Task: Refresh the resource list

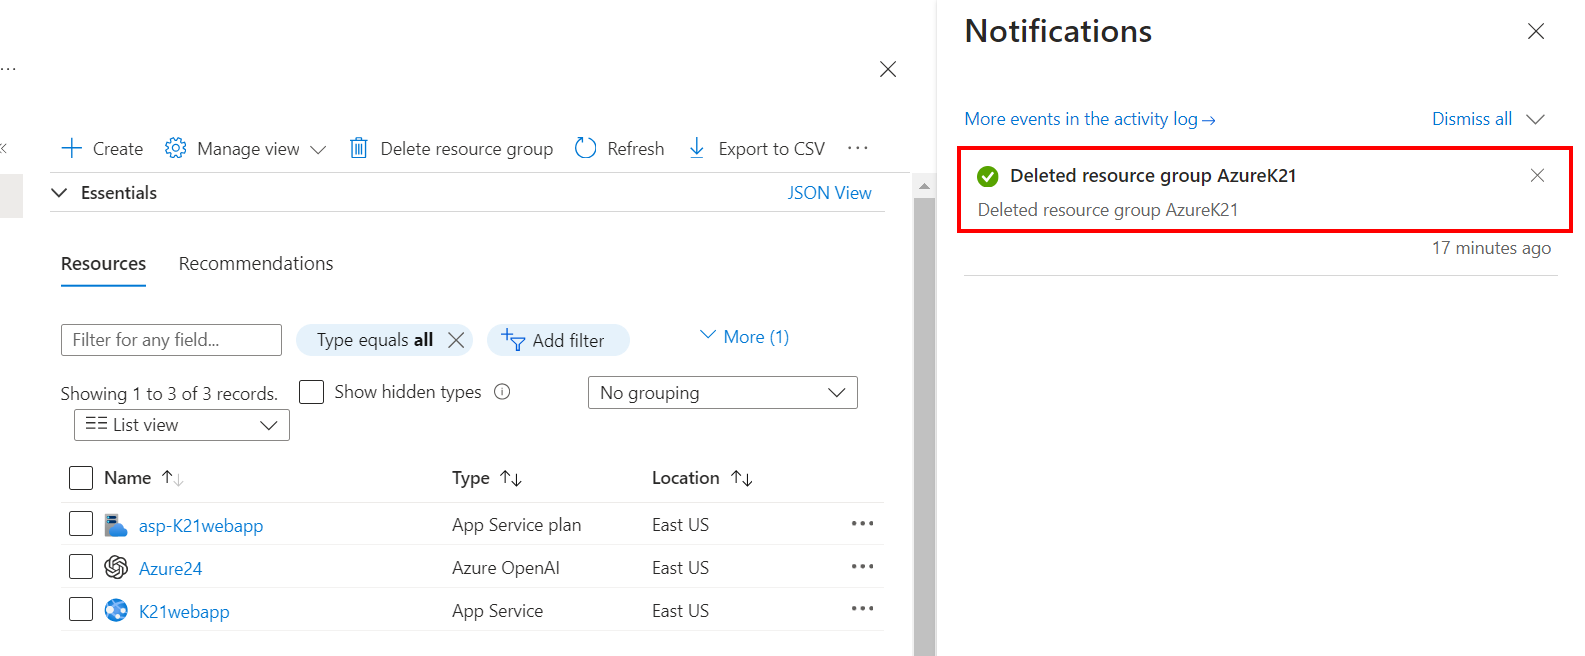Action: coord(620,149)
